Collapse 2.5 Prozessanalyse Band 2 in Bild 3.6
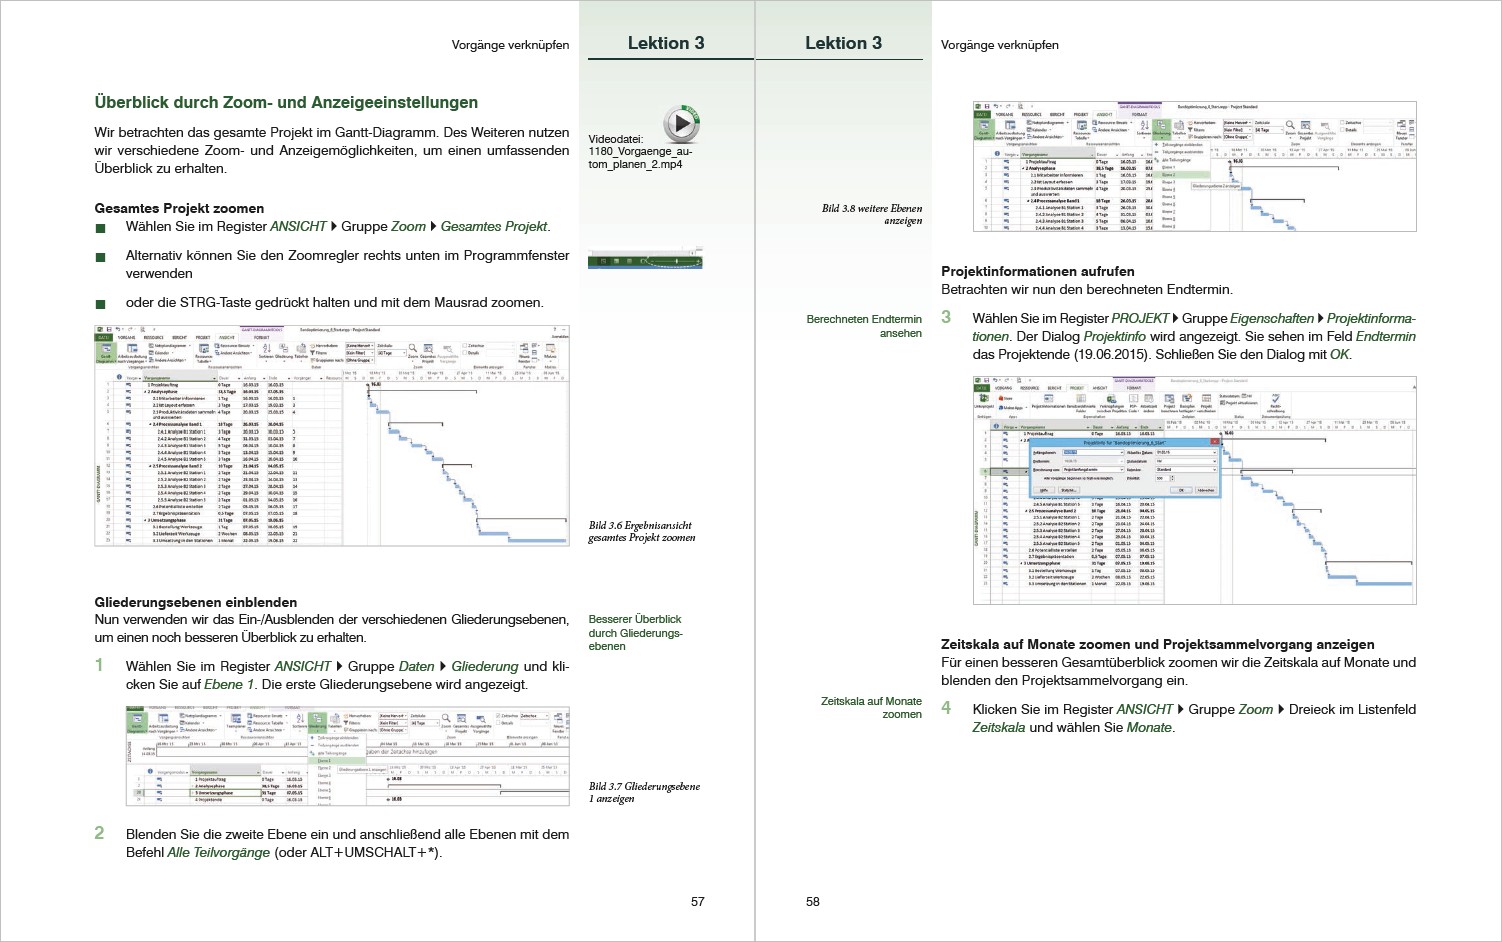Screen dimensions: 1502x942 pos(150,466)
